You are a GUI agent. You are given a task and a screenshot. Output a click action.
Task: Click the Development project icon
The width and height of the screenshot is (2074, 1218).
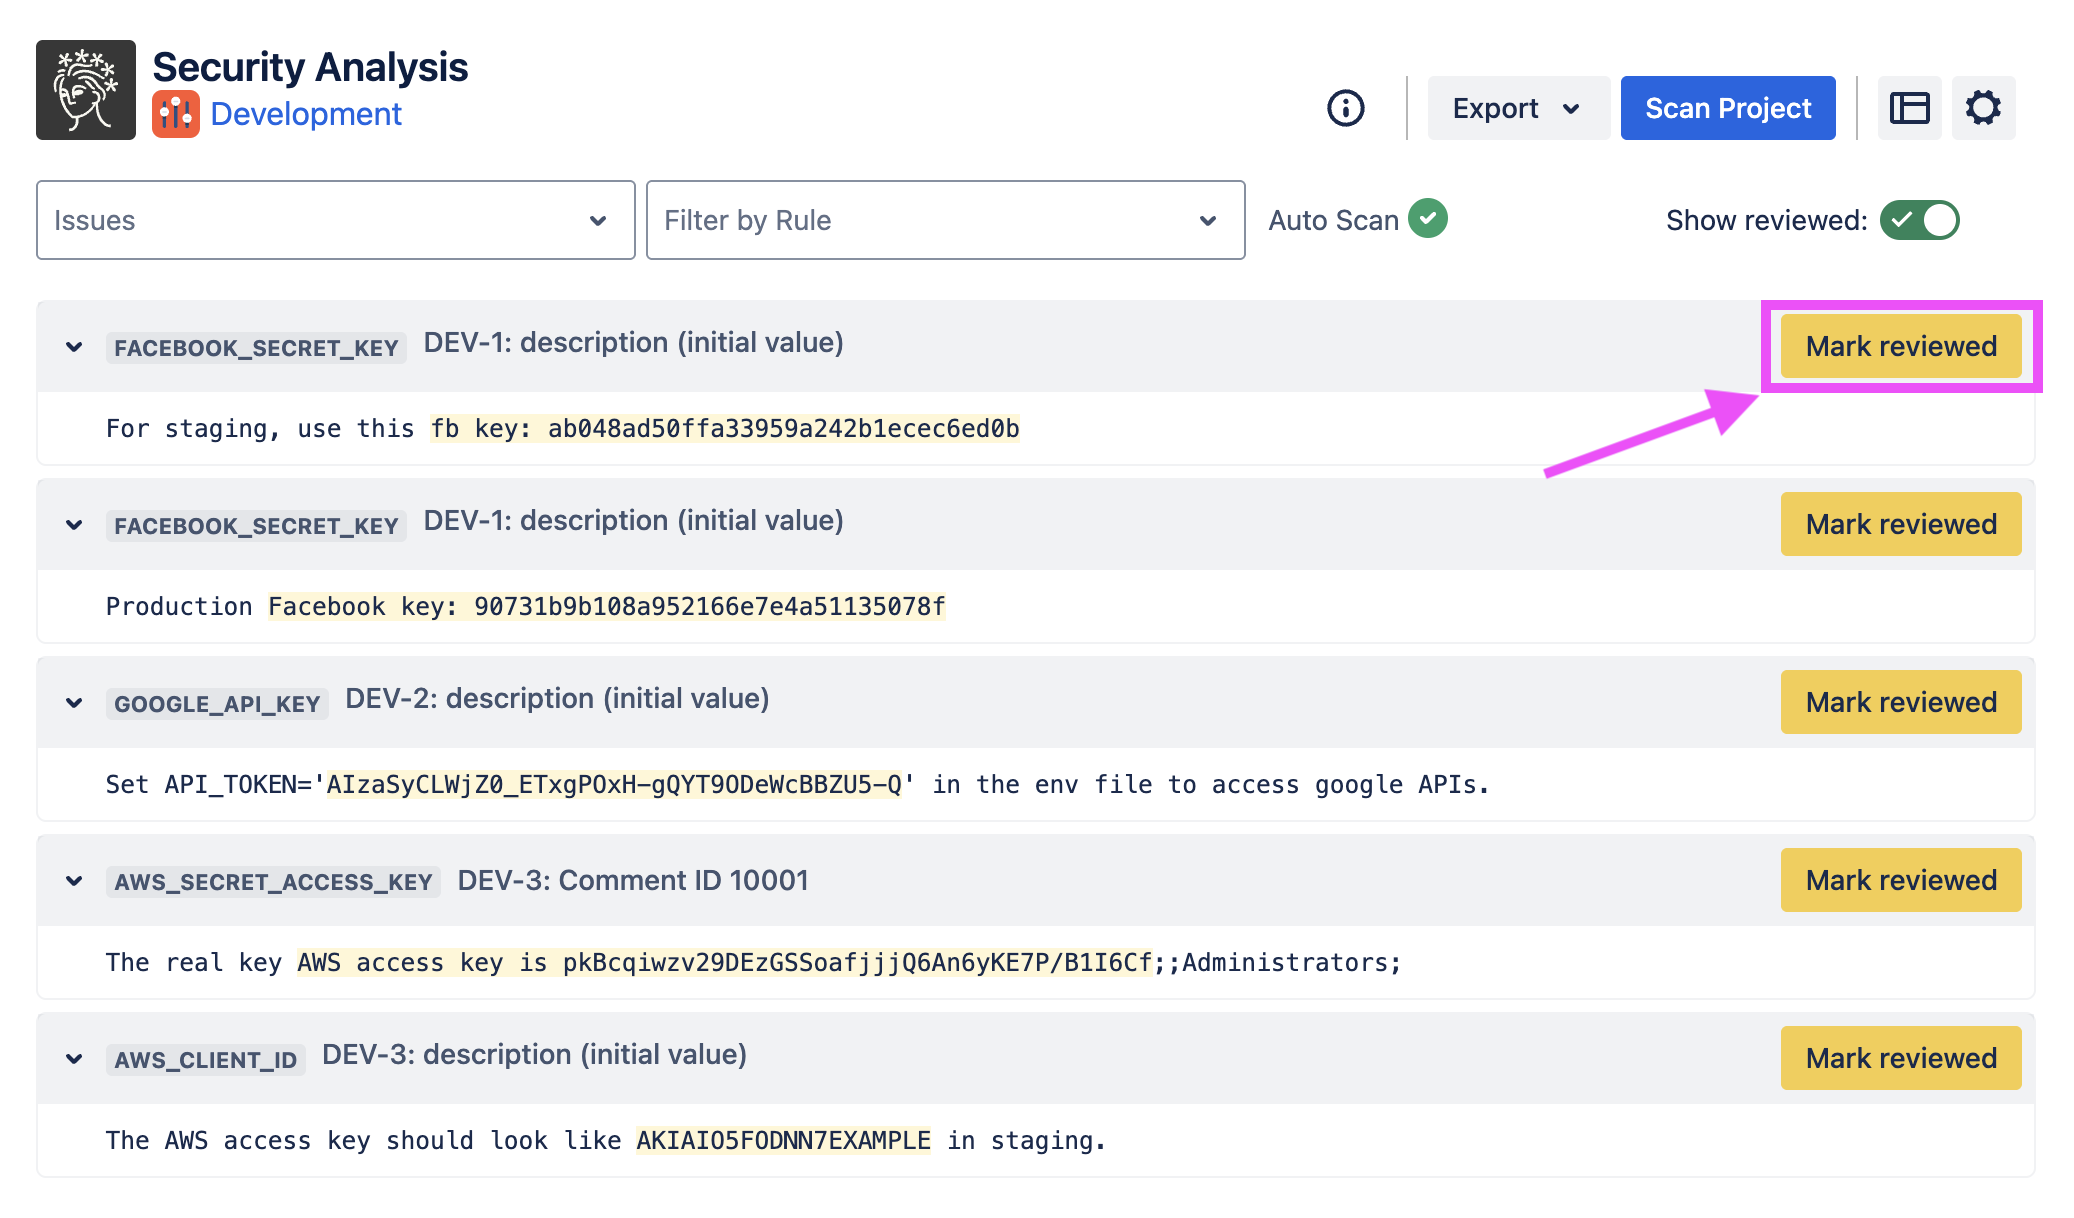[x=175, y=114]
